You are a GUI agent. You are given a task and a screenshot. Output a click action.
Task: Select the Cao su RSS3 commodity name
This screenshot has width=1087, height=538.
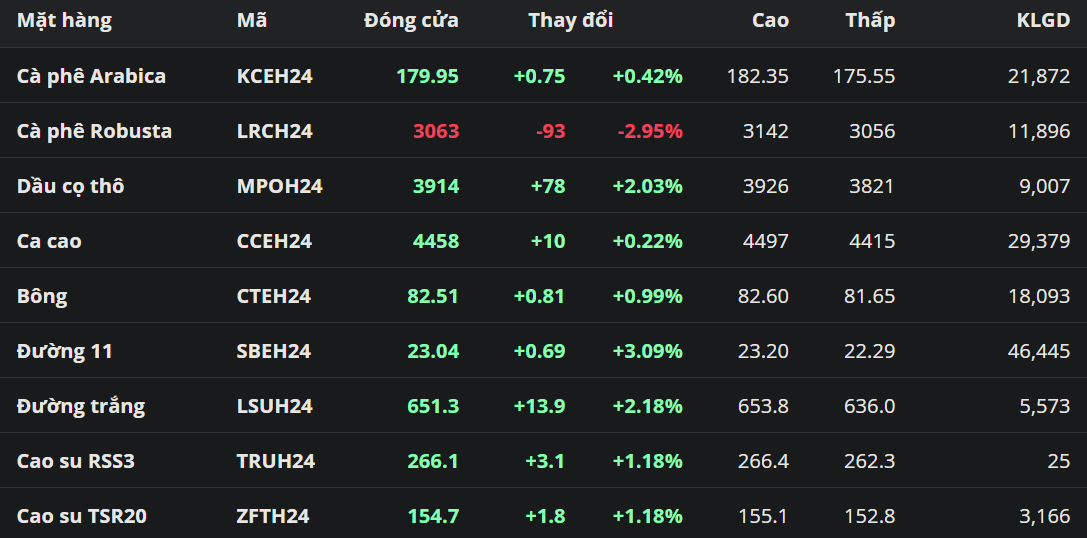pos(75,461)
